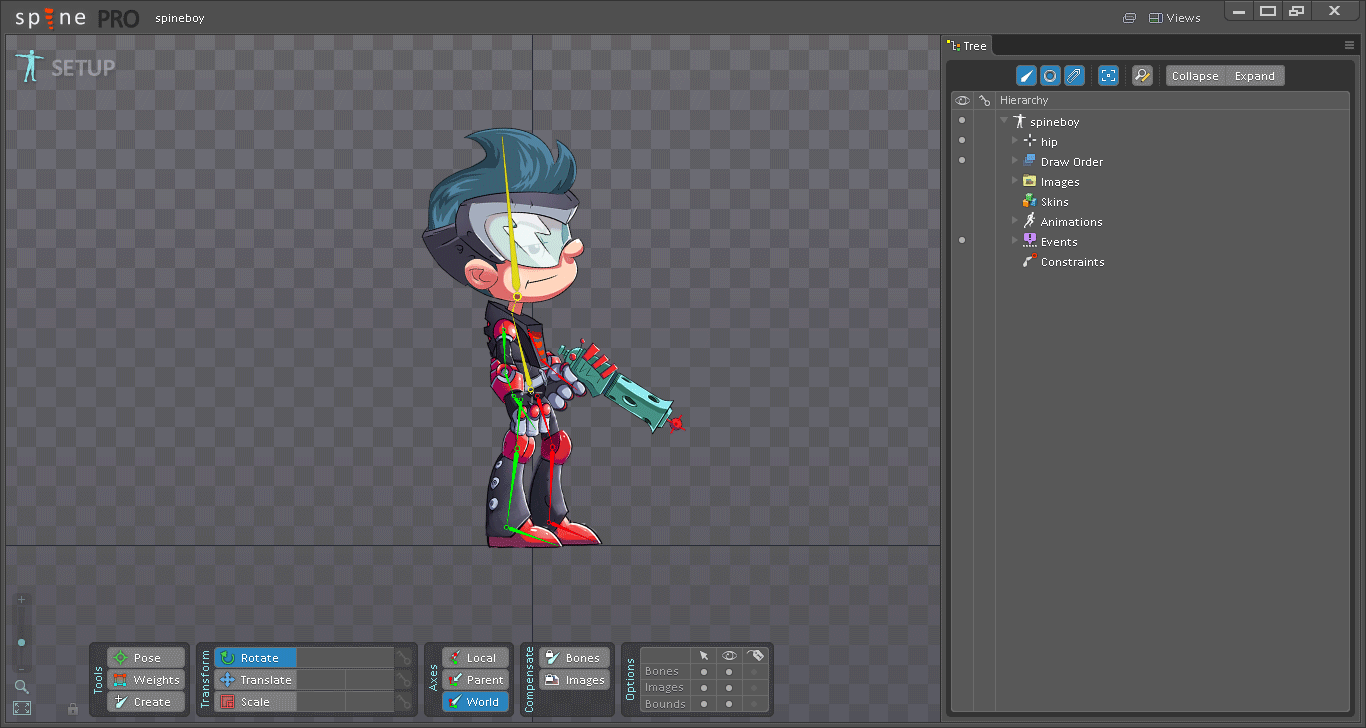
Task: Open the find and replace magnifier icon
Action: point(1142,76)
